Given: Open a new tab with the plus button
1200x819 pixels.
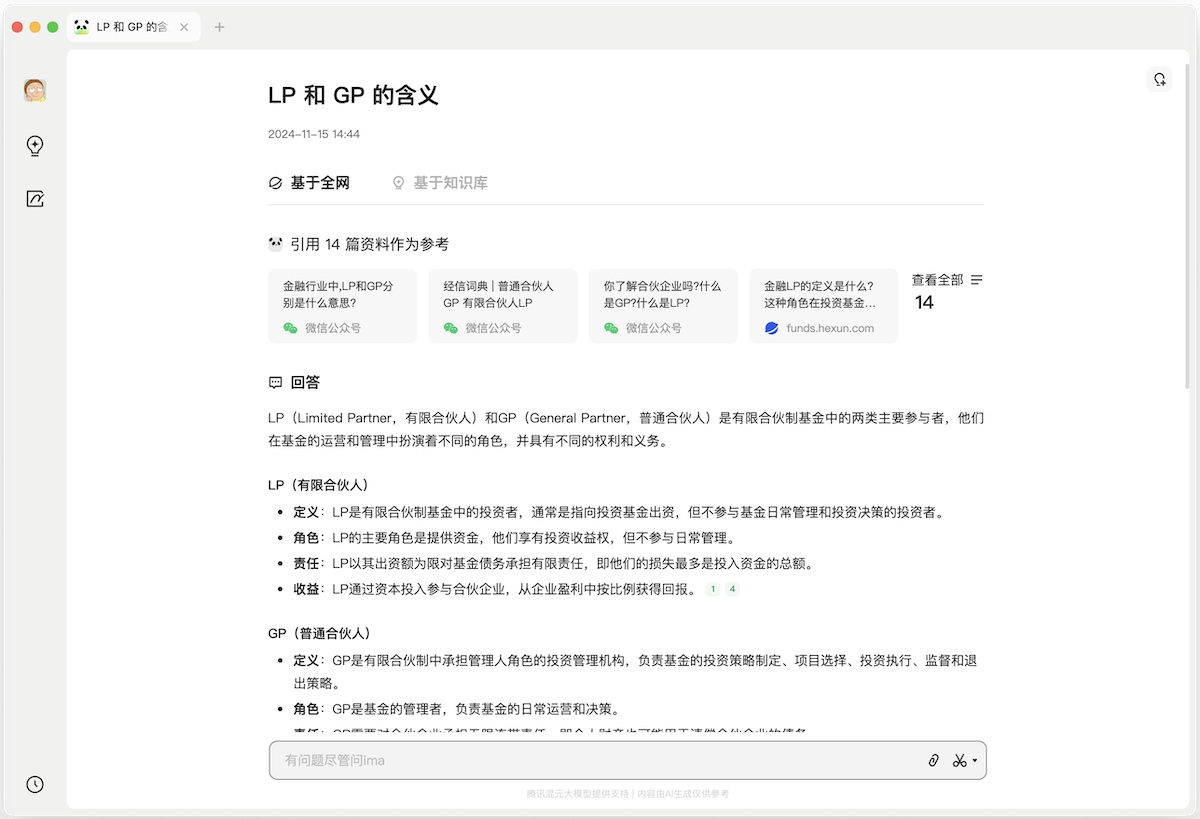Looking at the screenshot, I should pyautogui.click(x=220, y=27).
